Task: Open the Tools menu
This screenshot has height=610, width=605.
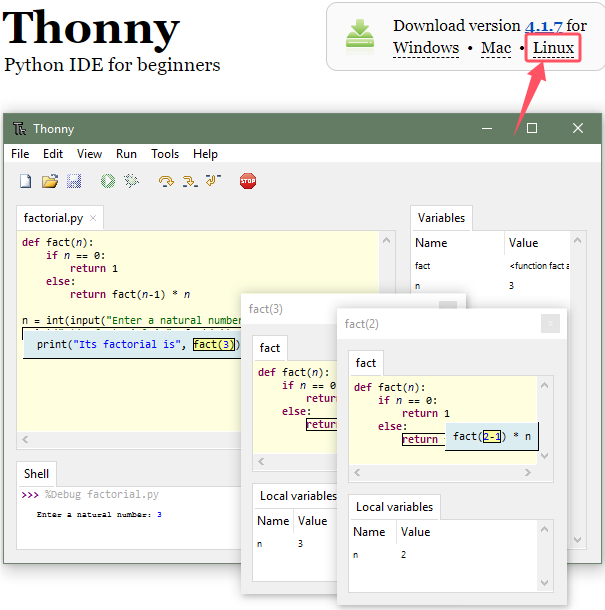Action: [165, 154]
